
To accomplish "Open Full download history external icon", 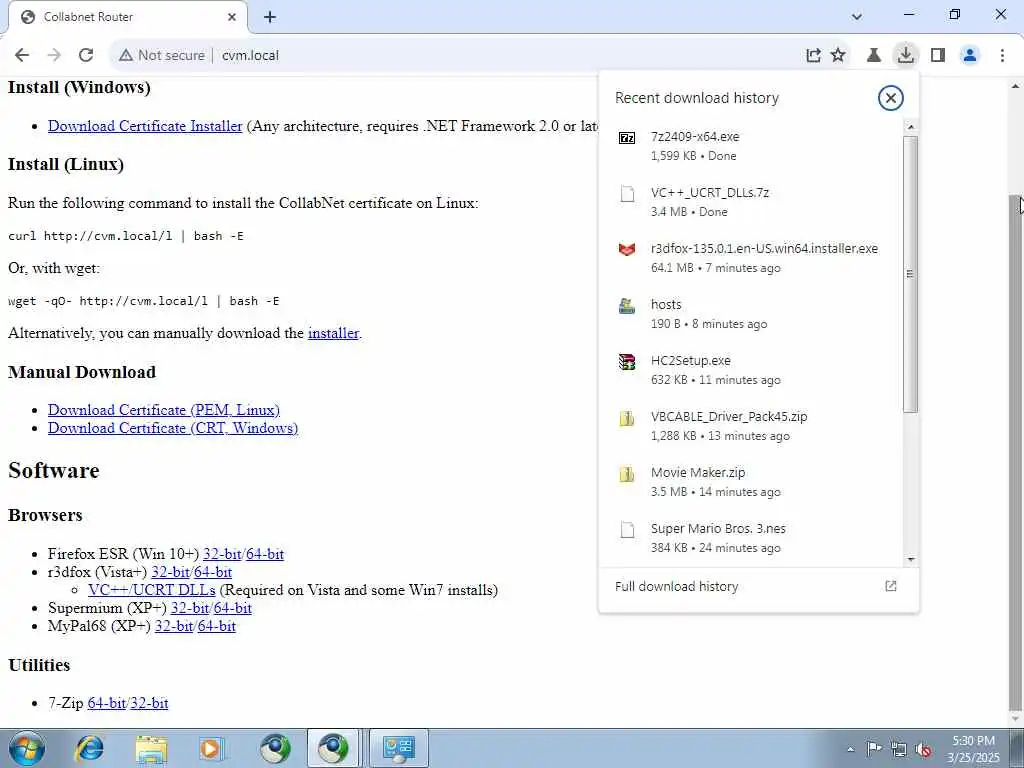I will pos(890,586).
